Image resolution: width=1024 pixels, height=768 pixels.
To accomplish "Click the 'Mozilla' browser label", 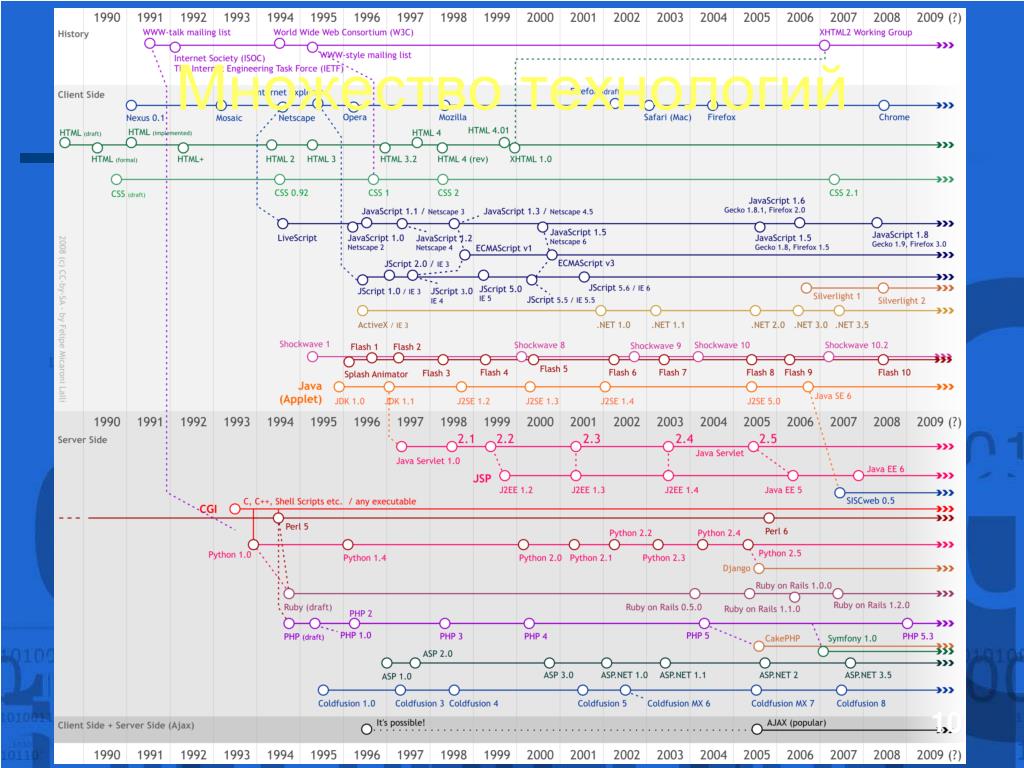I will 453,118.
